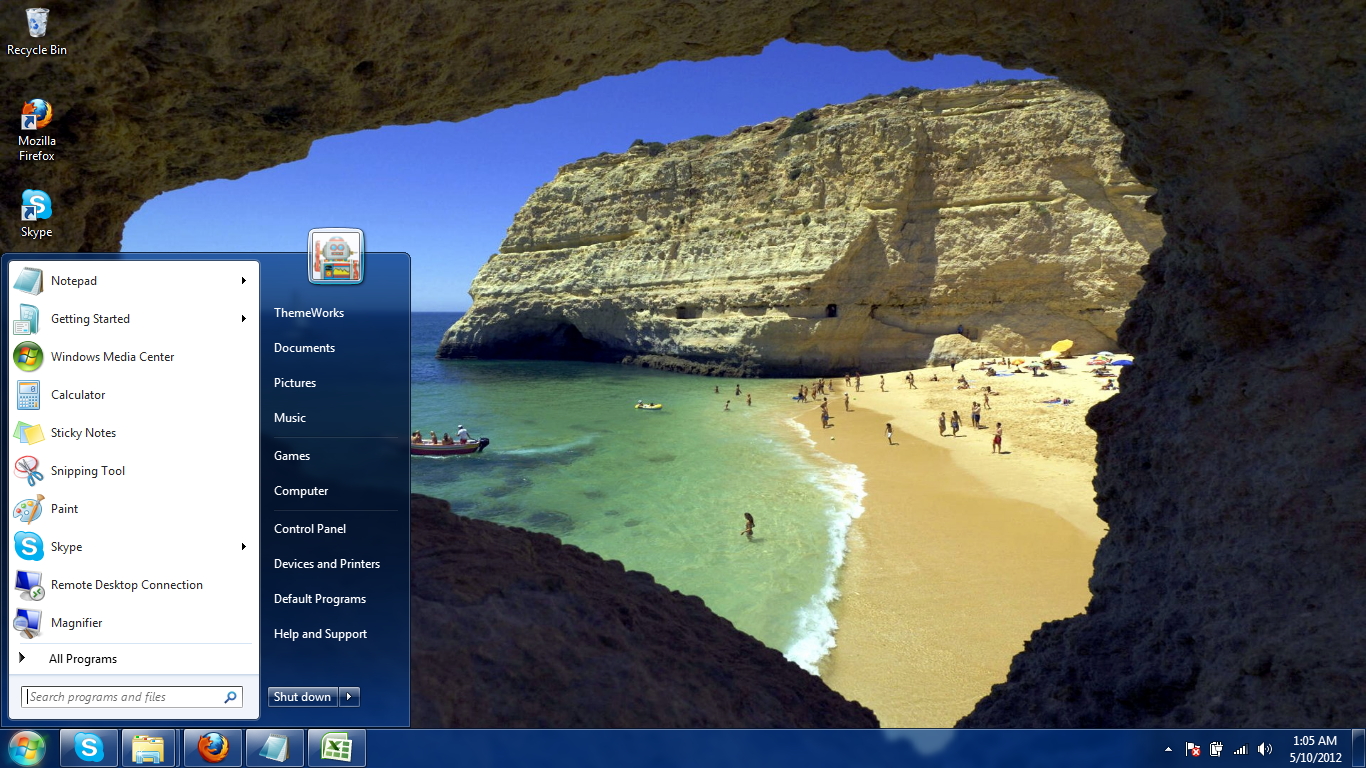Click the Shut down button

point(302,696)
